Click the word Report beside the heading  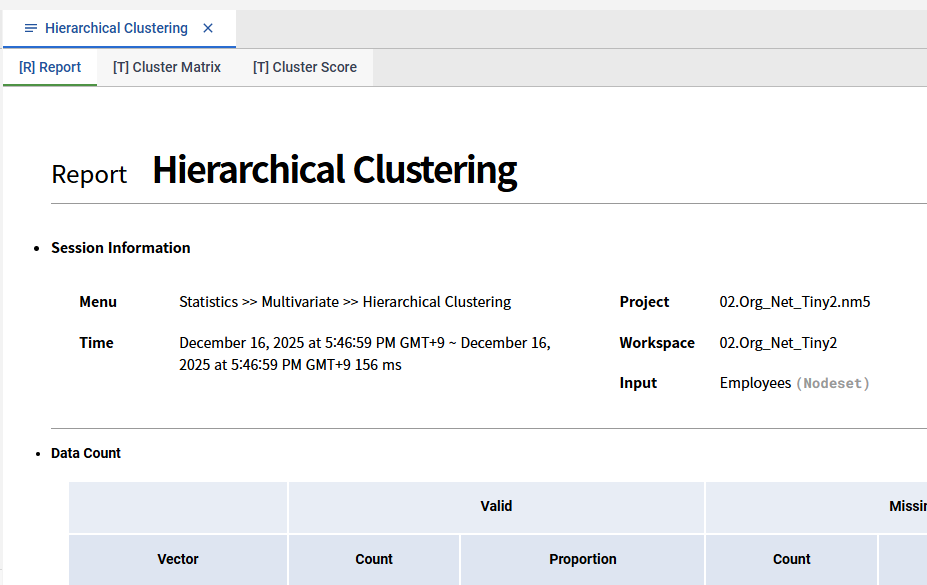click(x=89, y=175)
